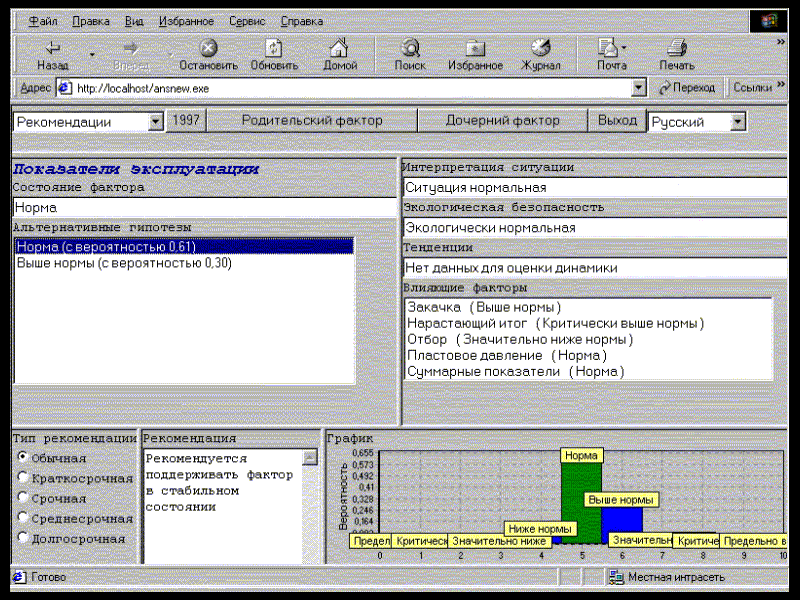Open the Назад history dropdown arrow

pyautogui.click(x=92, y=54)
